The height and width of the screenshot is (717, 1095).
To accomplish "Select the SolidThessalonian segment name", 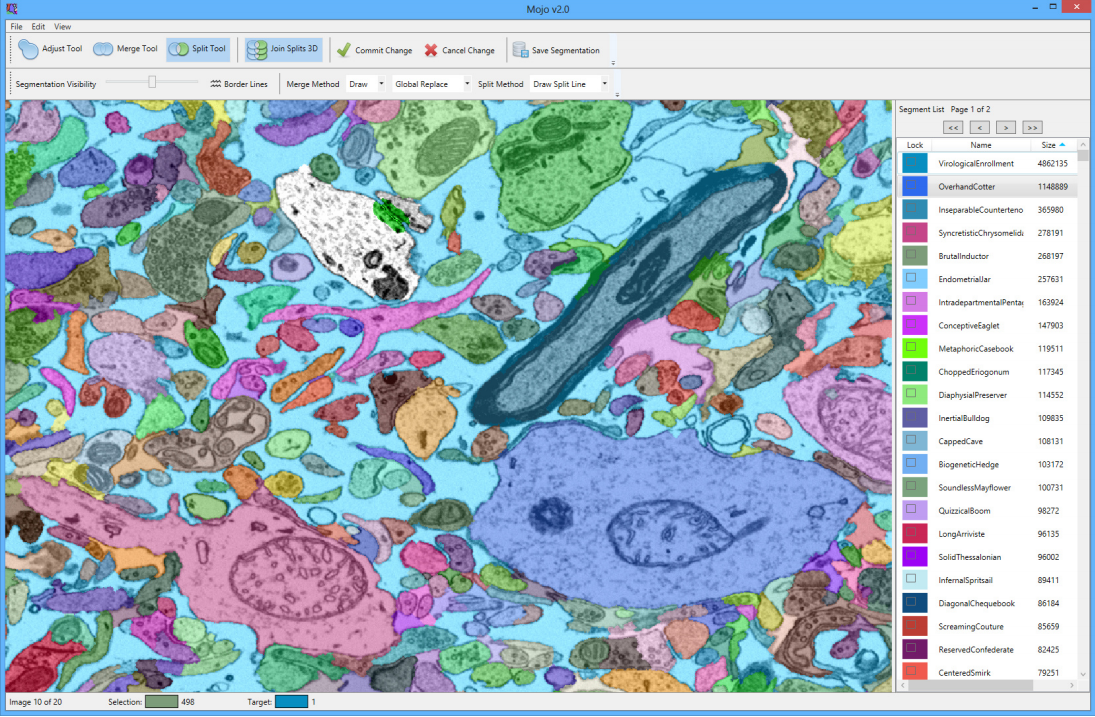I will pyautogui.click(x=969, y=557).
